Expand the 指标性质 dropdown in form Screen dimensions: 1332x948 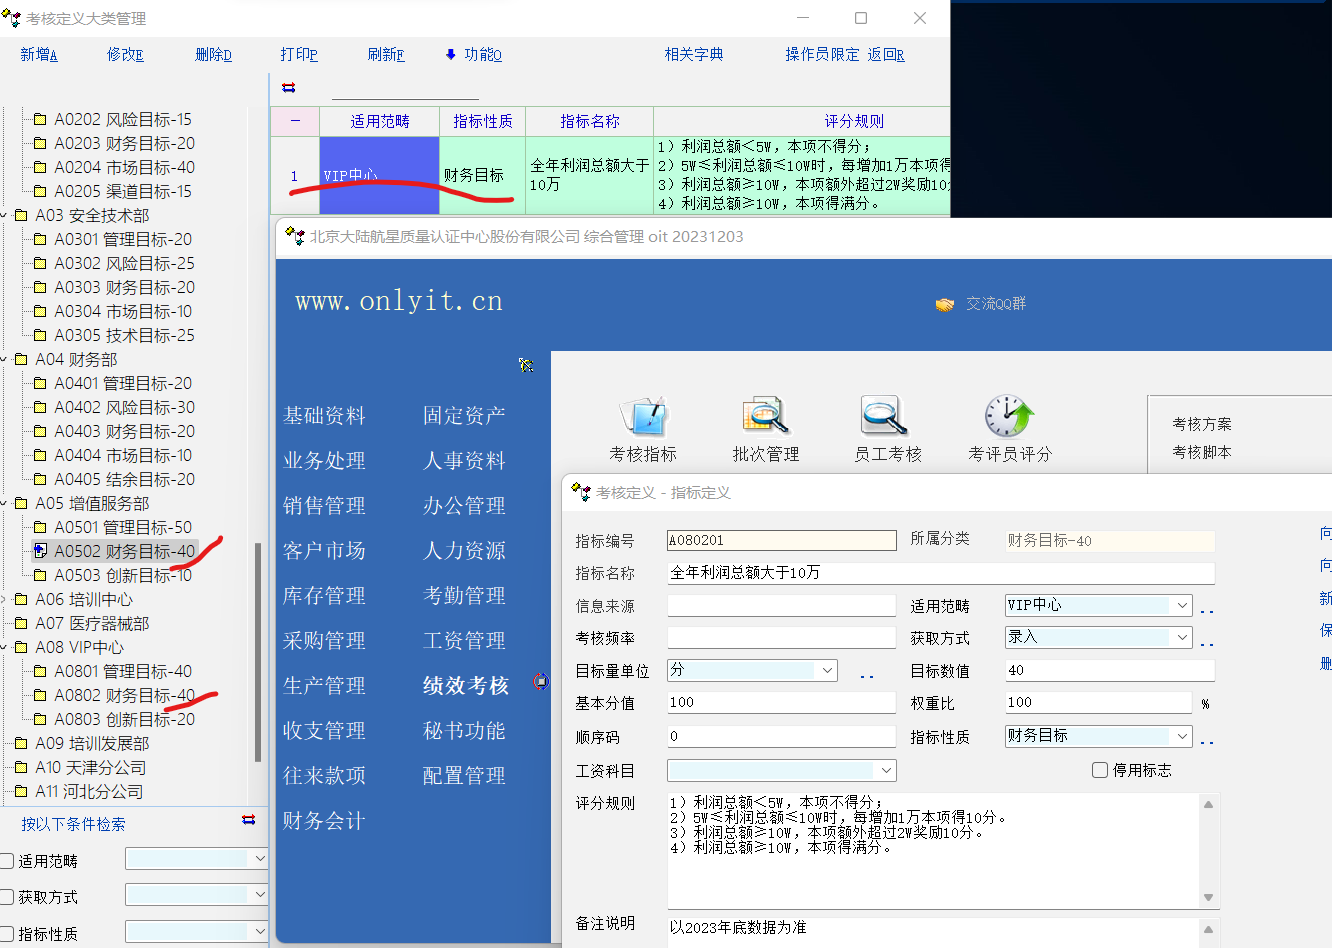(x=1182, y=736)
